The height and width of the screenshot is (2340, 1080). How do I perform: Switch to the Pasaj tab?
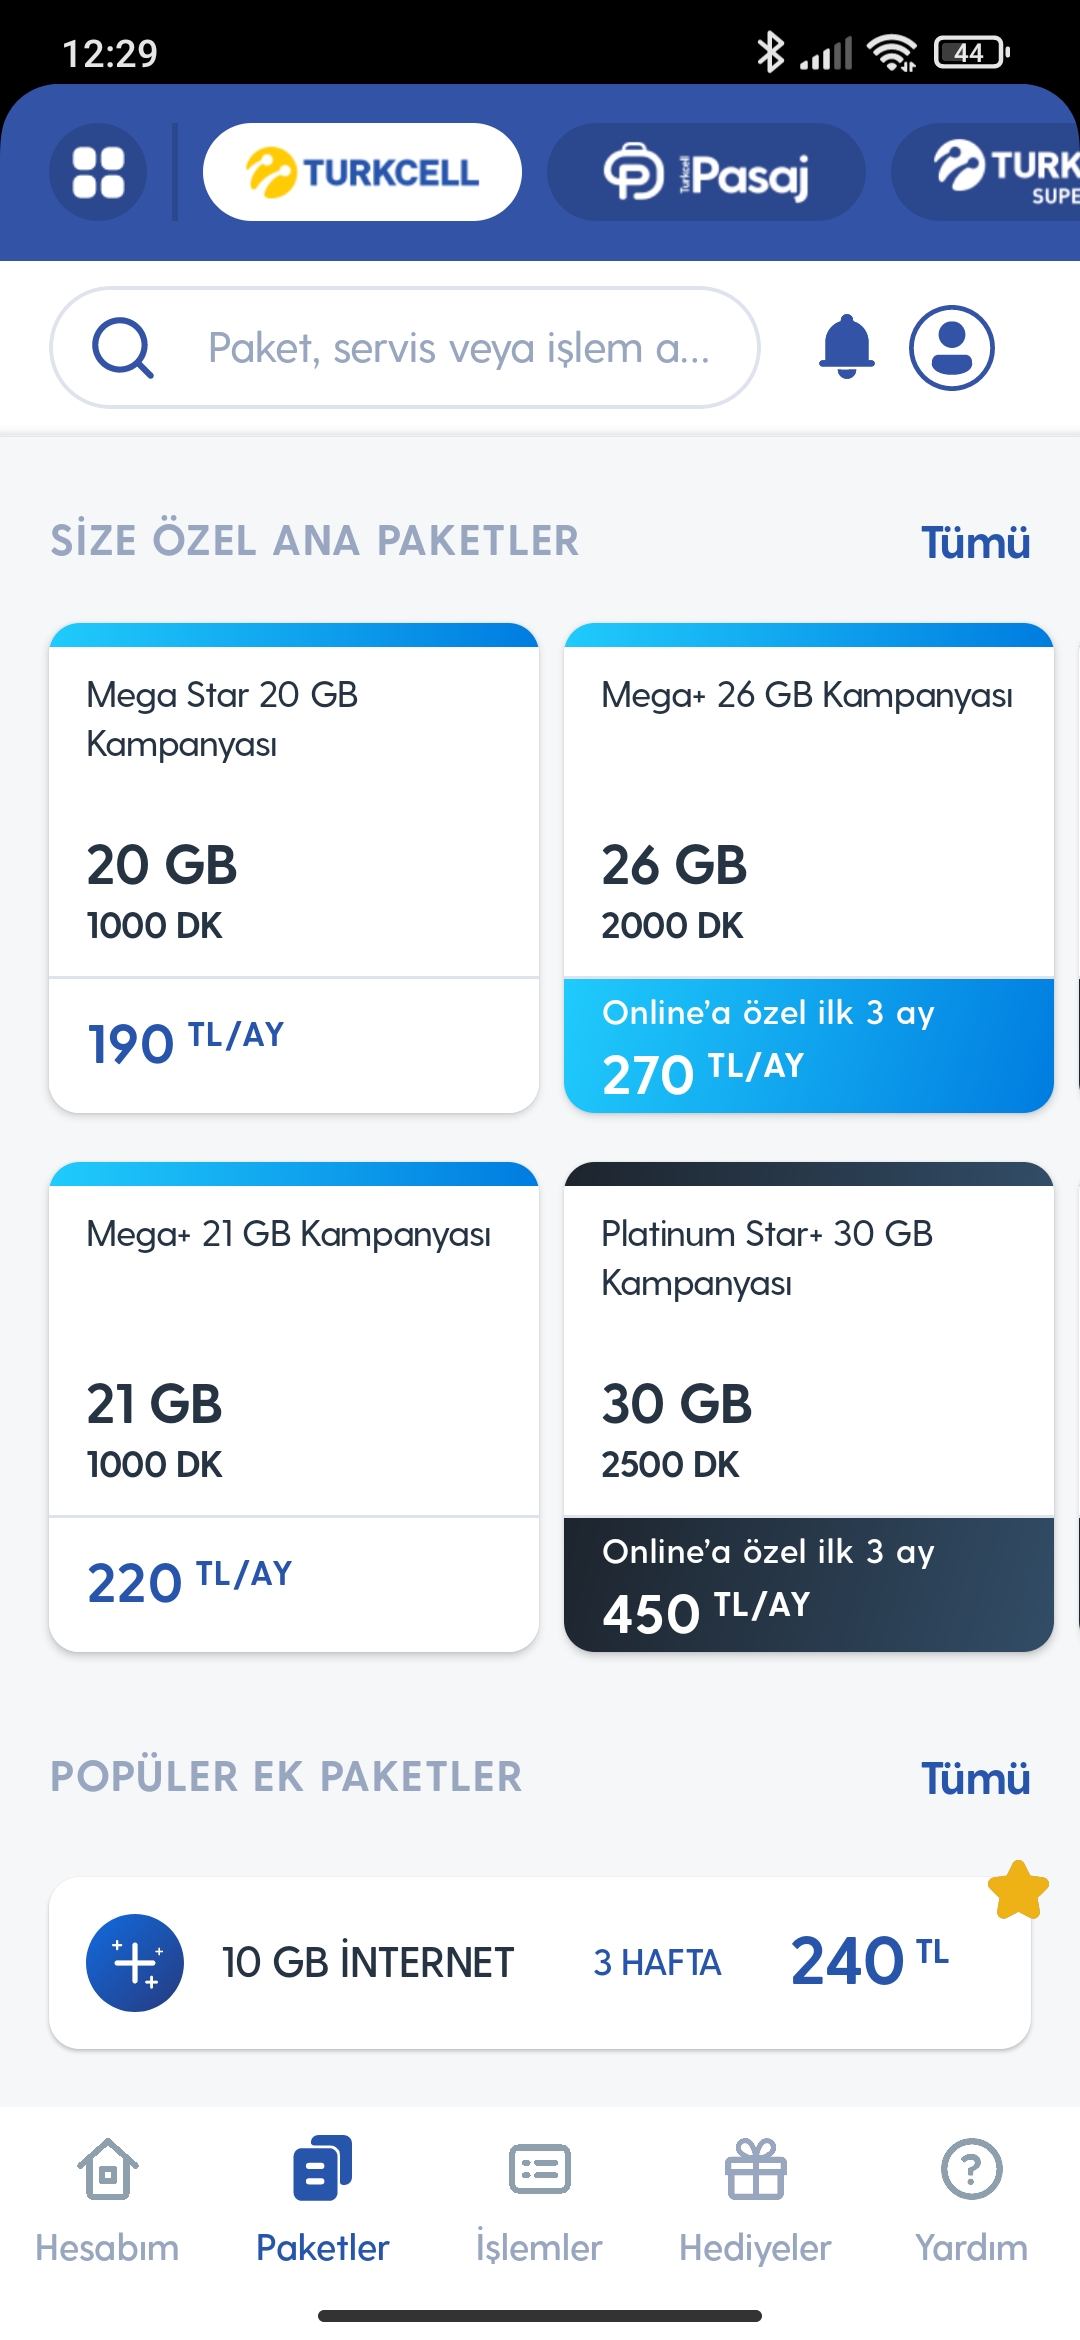click(x=706, y=172)
